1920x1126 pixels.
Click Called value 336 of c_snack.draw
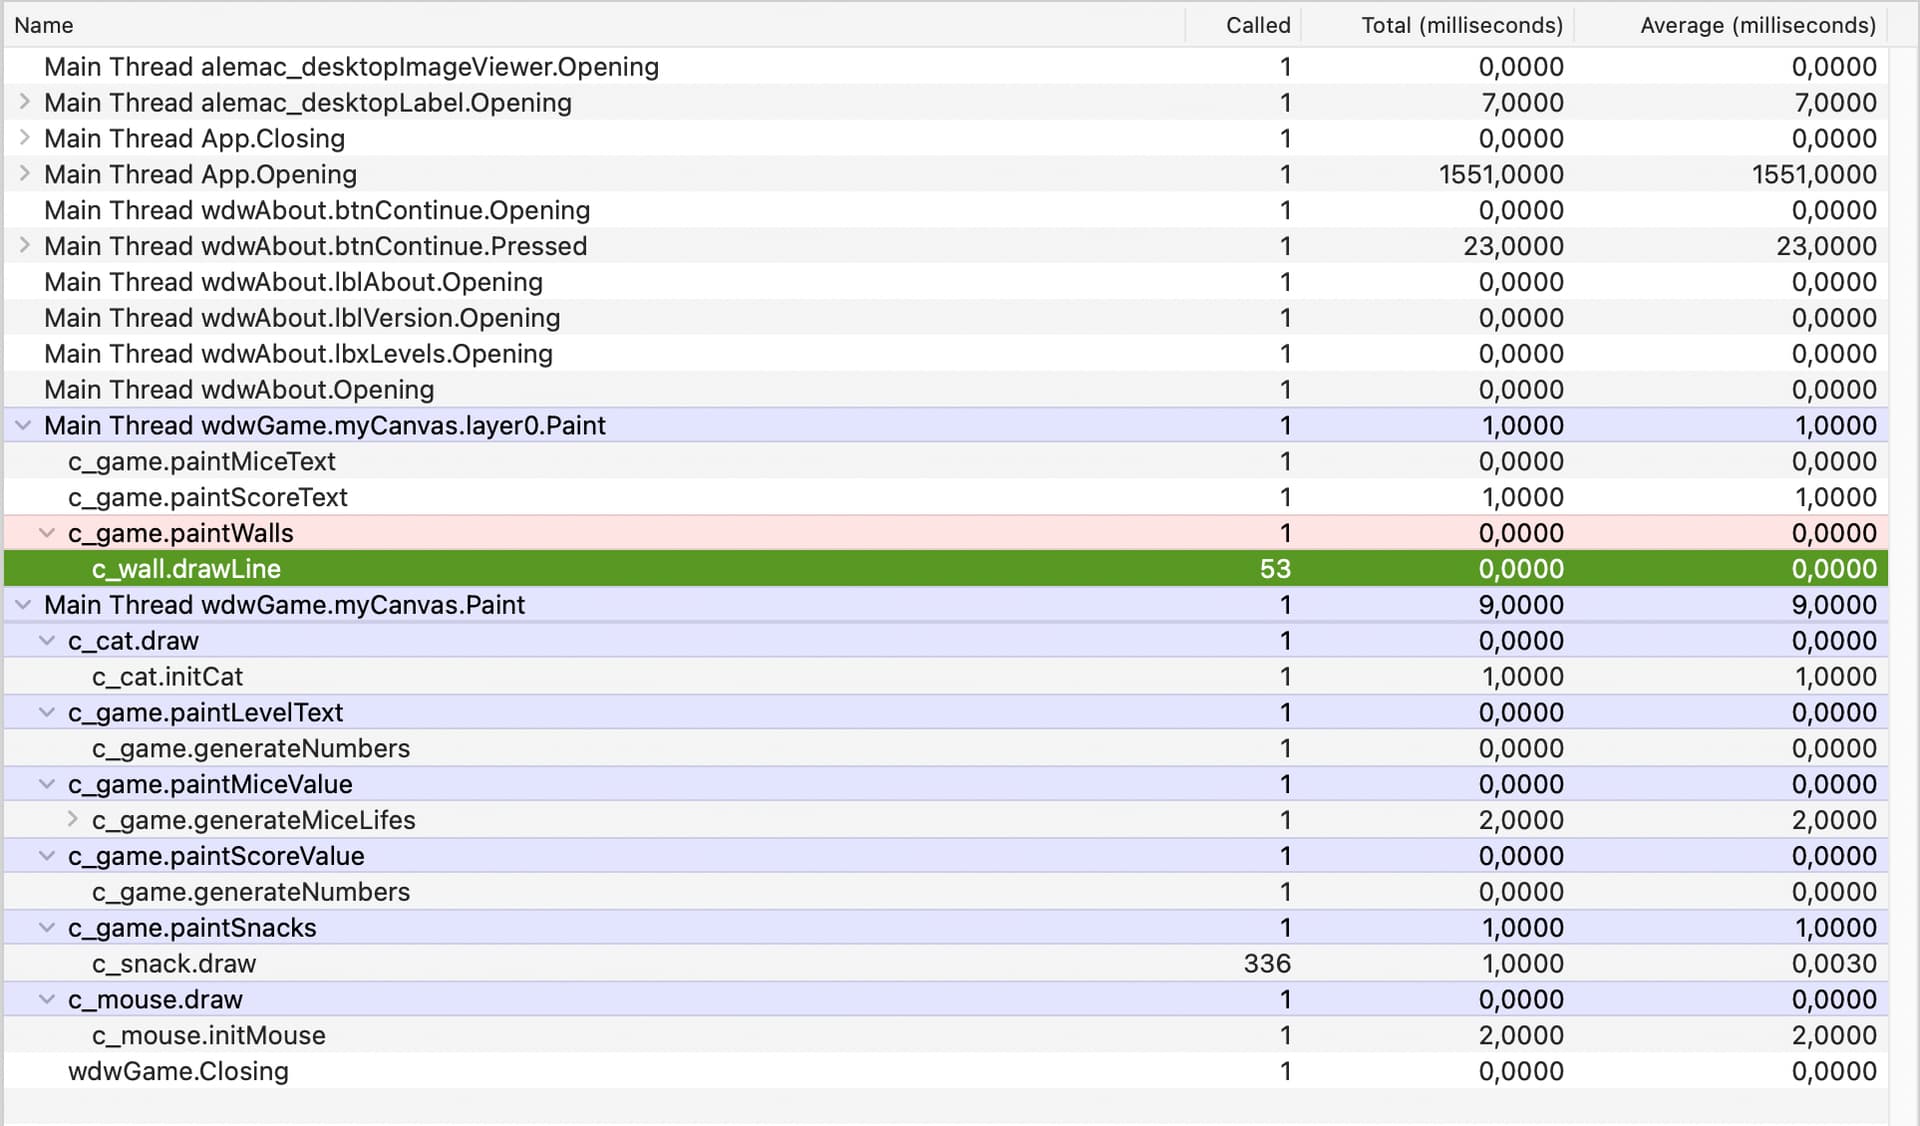(x=1267, y=964)
